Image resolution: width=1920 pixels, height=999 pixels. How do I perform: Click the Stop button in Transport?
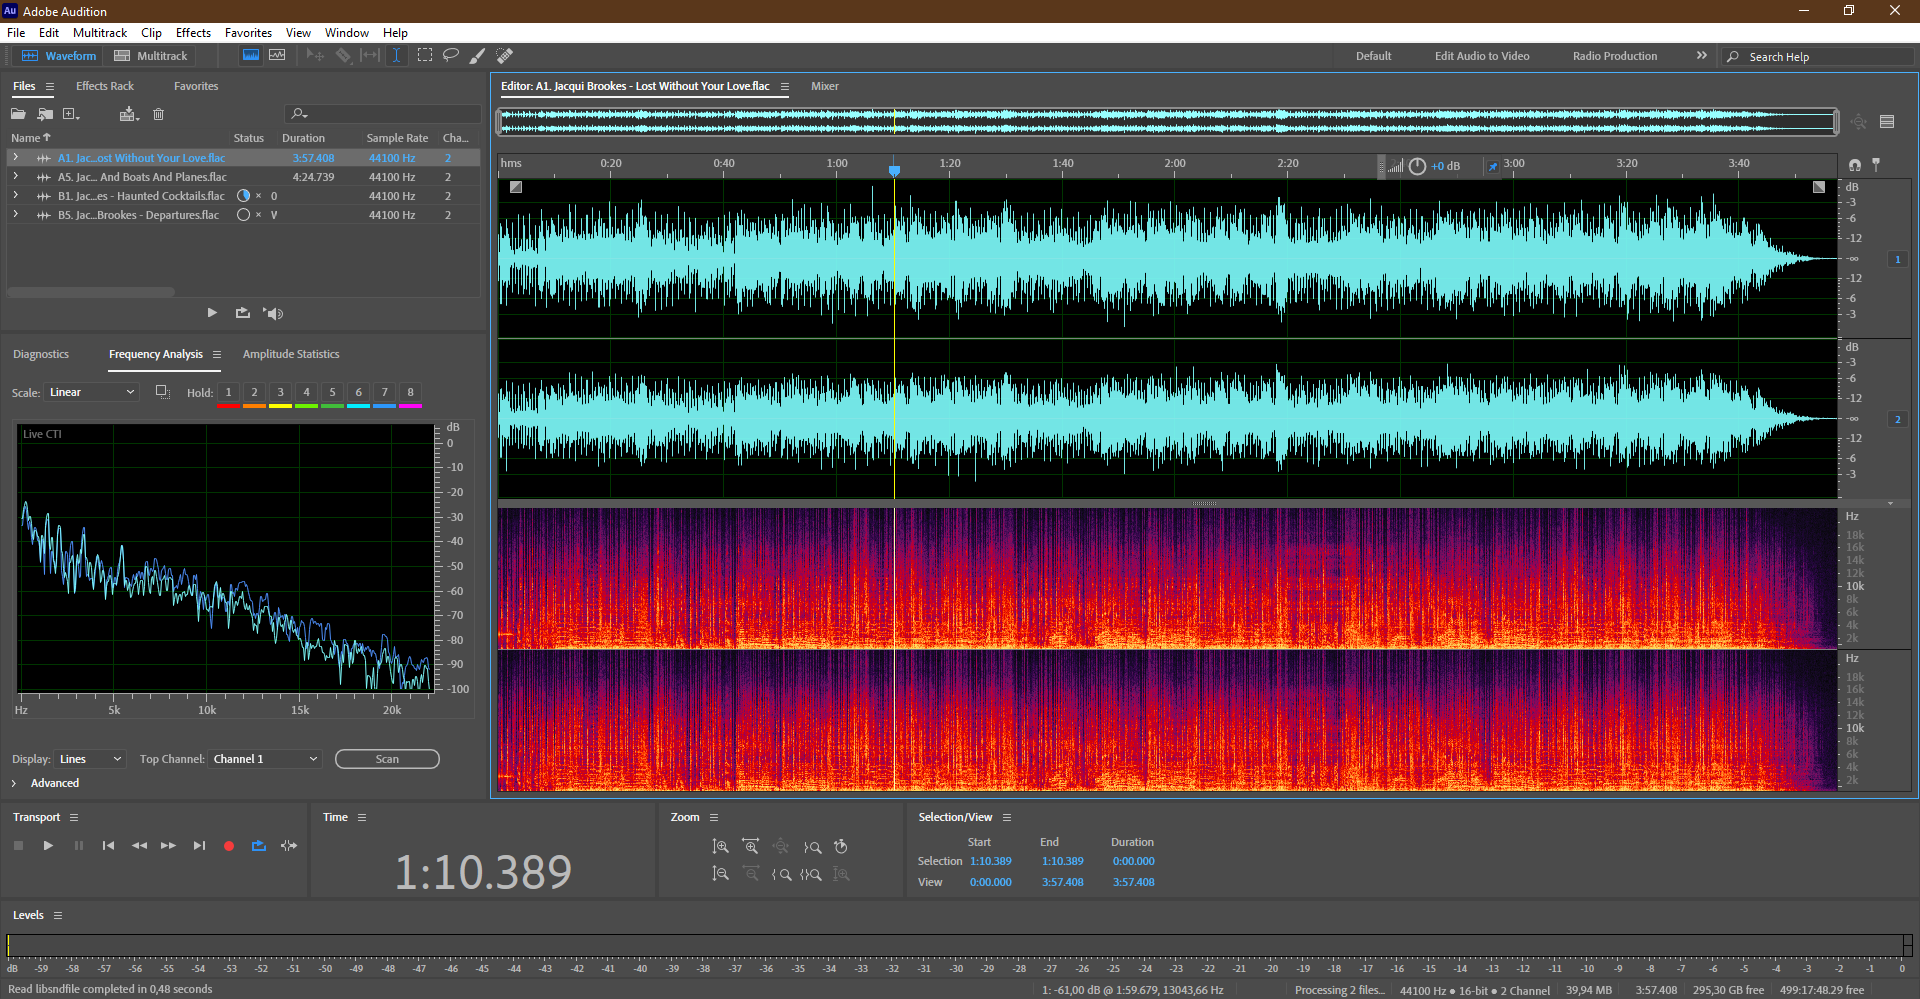18,846
